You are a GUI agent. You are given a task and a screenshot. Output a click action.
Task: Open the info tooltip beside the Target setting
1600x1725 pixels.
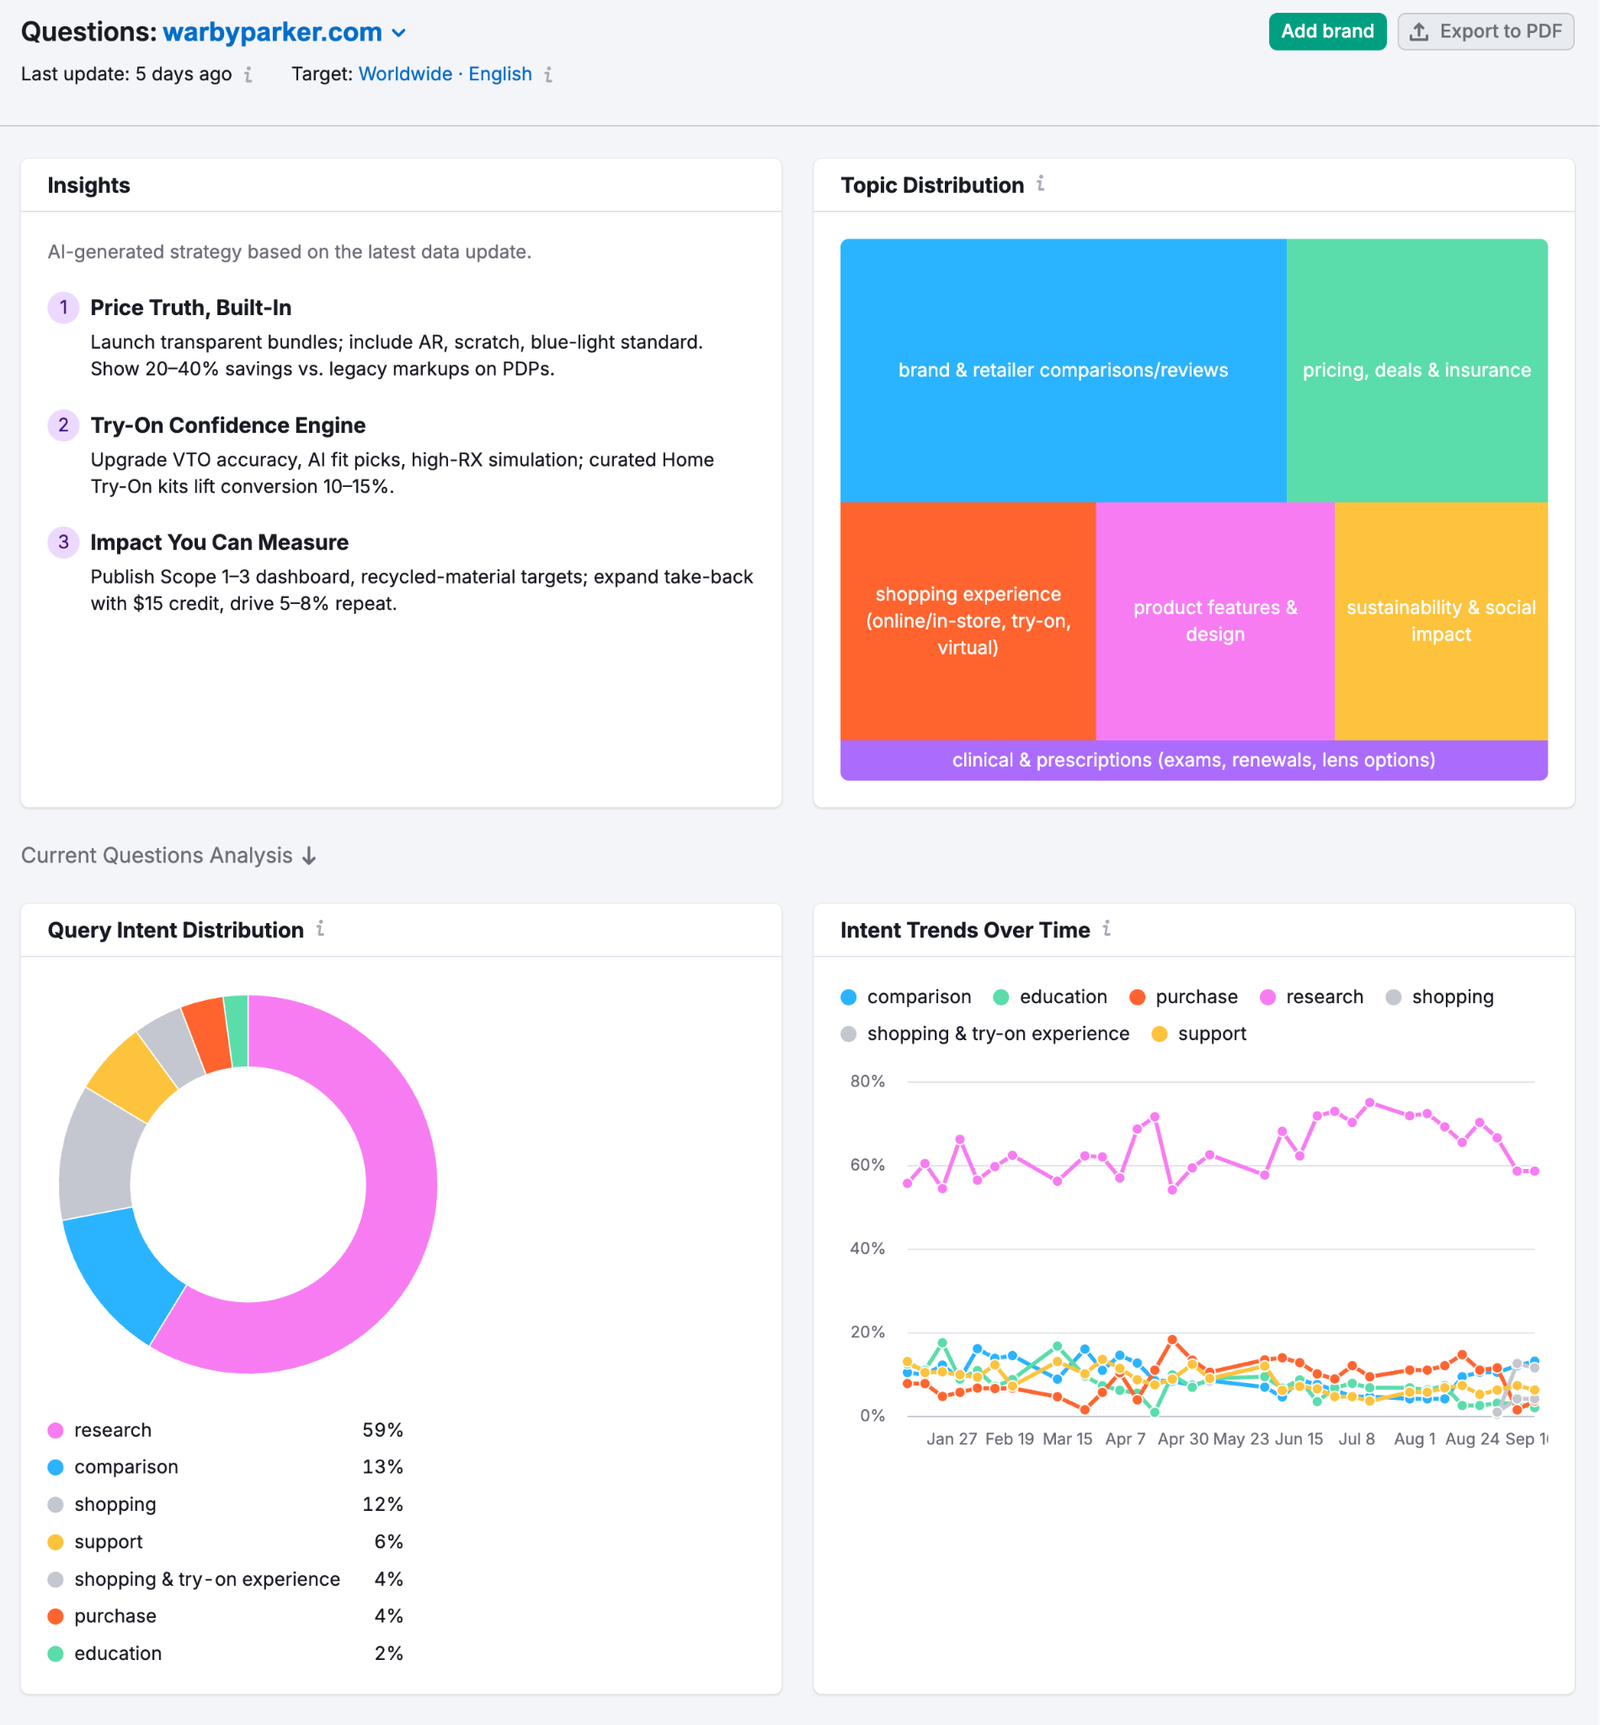click(x=548, y=74)
